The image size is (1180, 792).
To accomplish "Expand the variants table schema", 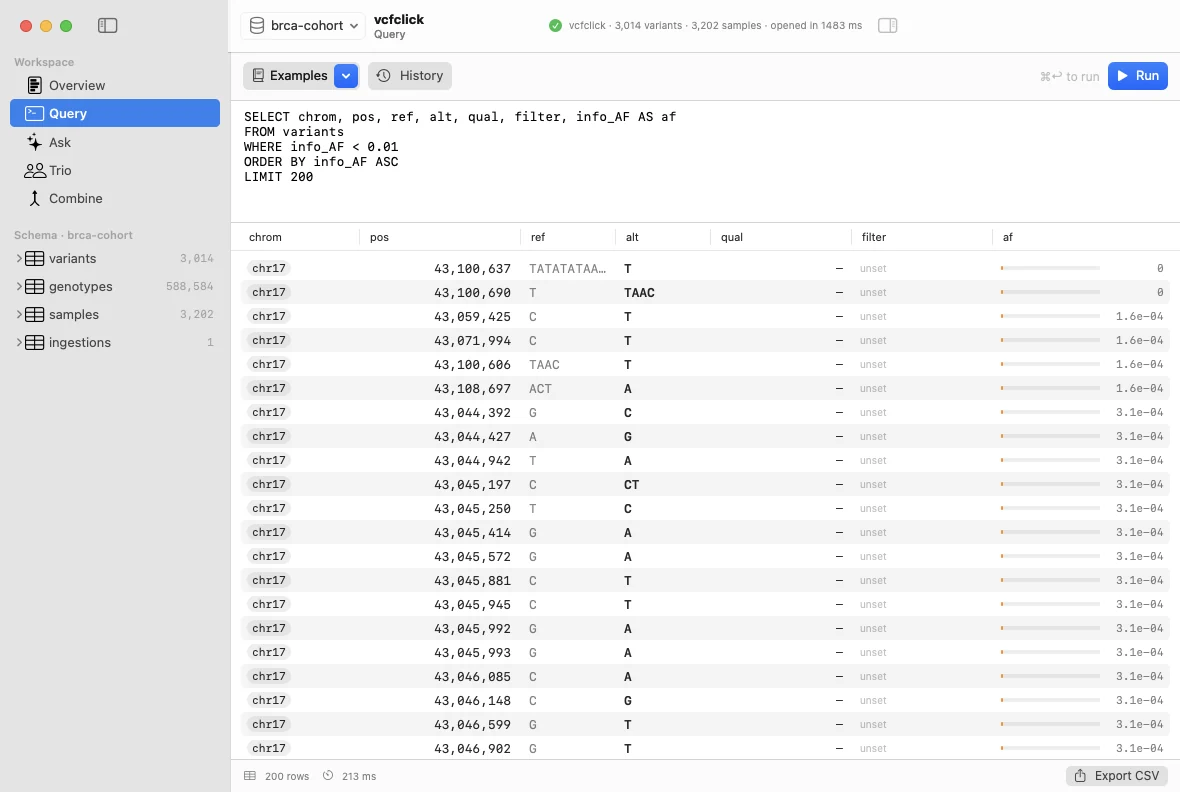I will coord(19,258).
